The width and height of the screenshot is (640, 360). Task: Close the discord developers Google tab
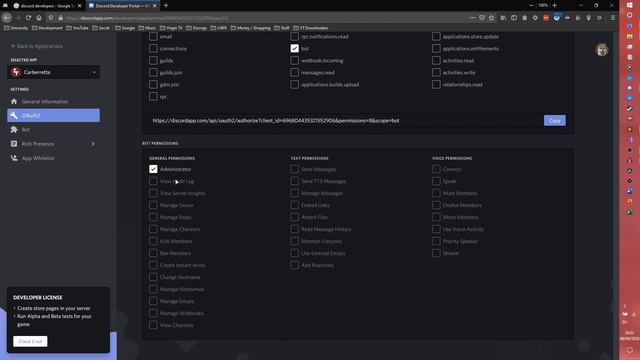pos(80,6)
